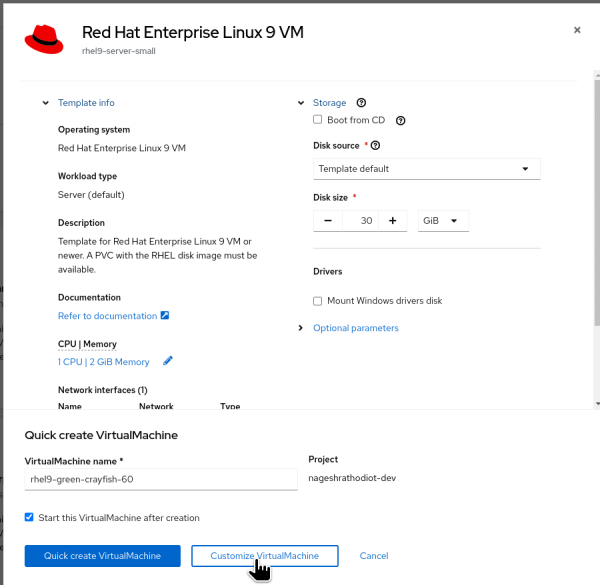Screen dimensions: 600x585
Task: Expand the Optional parameters section
Action: tap(355, 328)
